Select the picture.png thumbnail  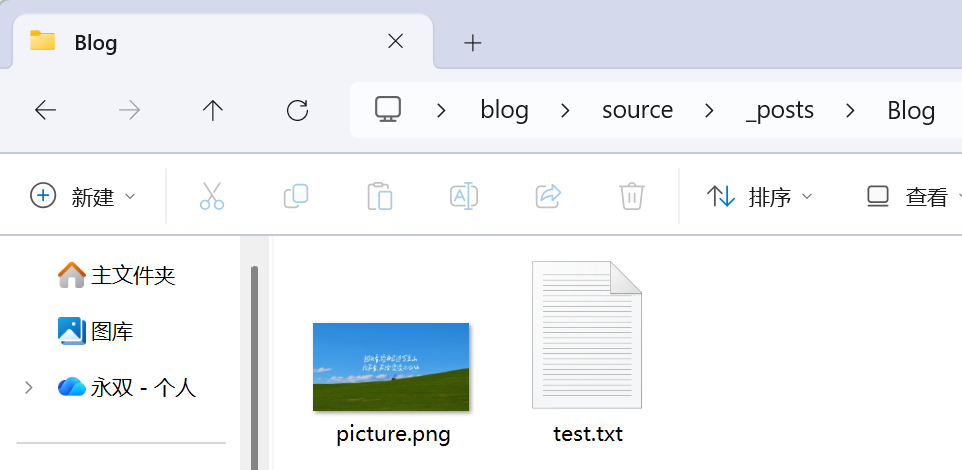click(391, 367)
